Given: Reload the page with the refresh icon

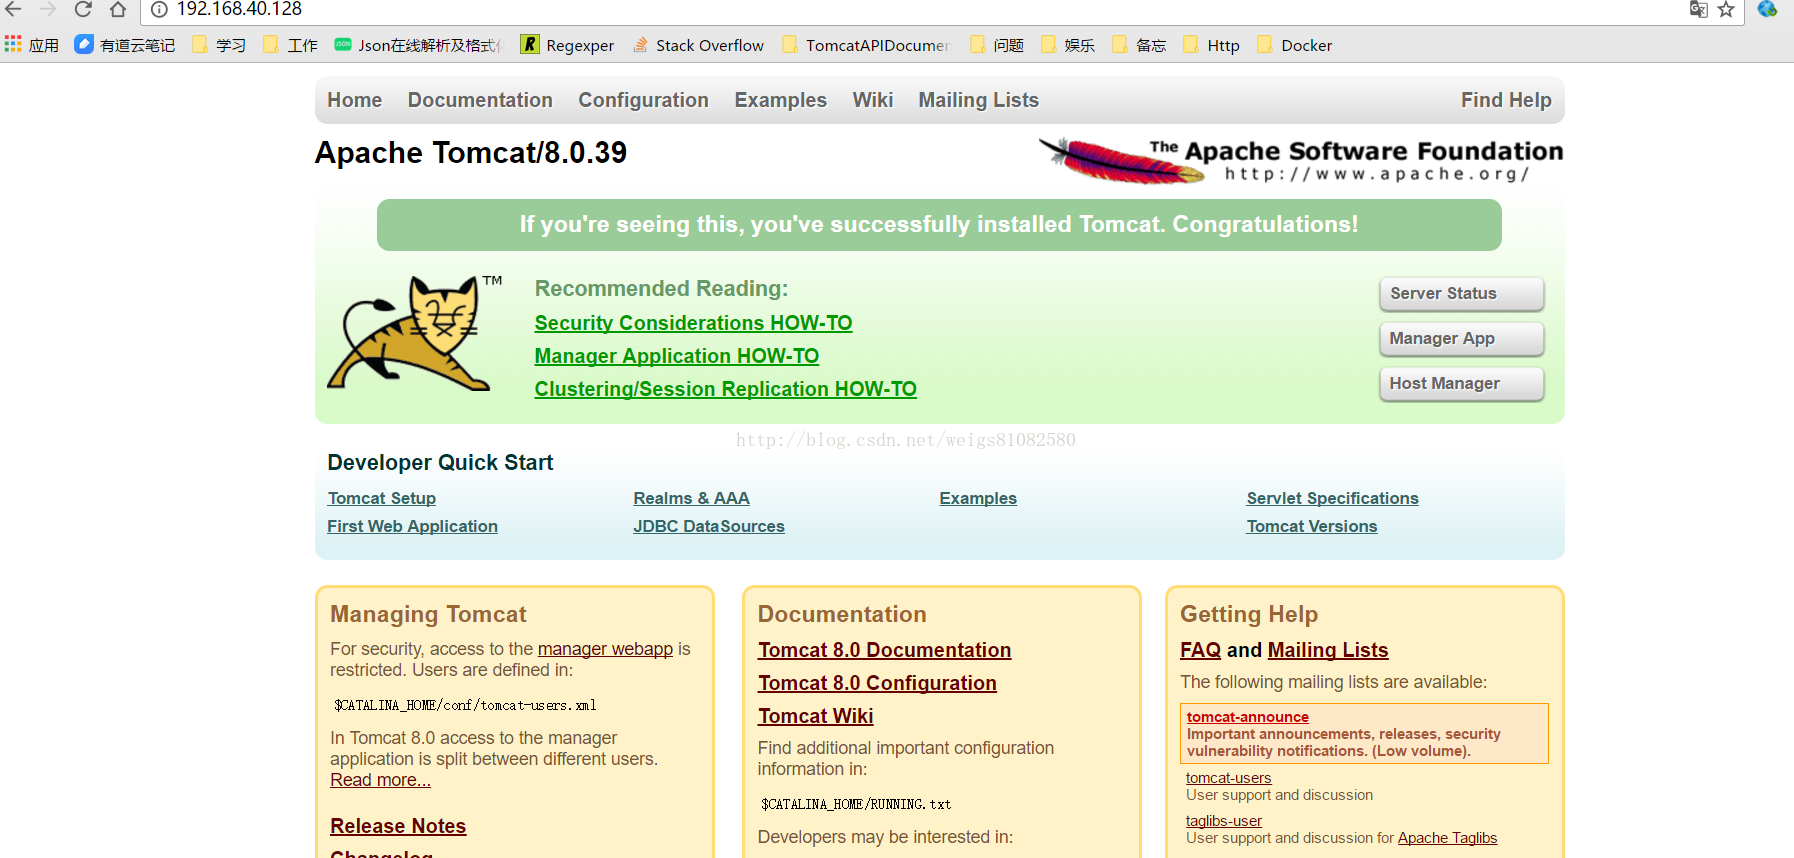Looking at the screenshot, I should pyautogui.click(x=83, y=9).
